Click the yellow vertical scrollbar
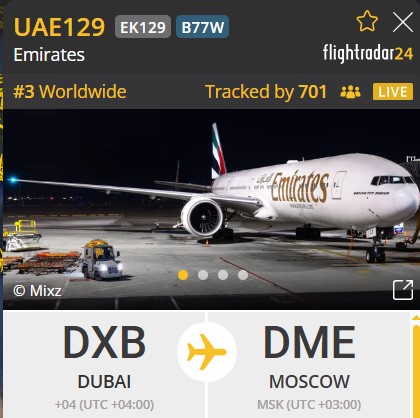The image size is (420, 418). point(416,367)
